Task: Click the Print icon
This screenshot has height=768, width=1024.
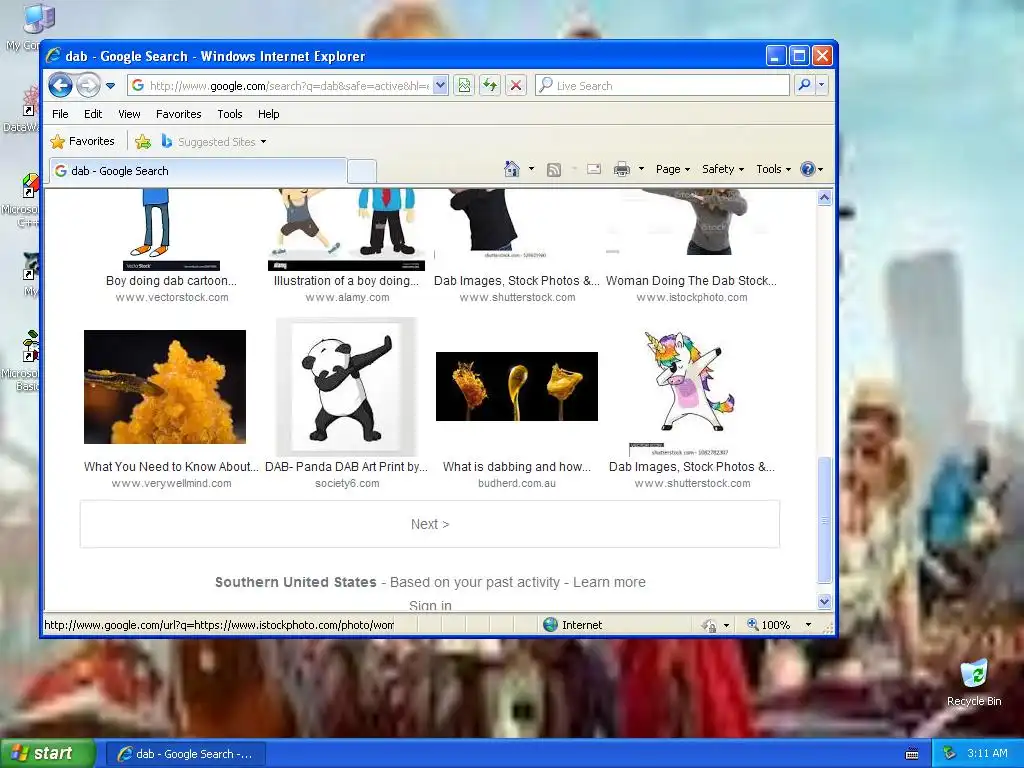Action: pos(622,170)
